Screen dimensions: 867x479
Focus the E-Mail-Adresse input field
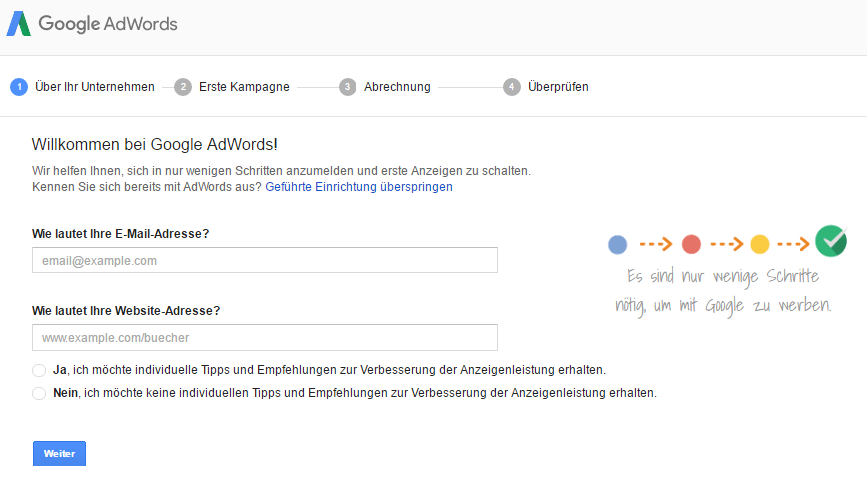coord(265,260)
